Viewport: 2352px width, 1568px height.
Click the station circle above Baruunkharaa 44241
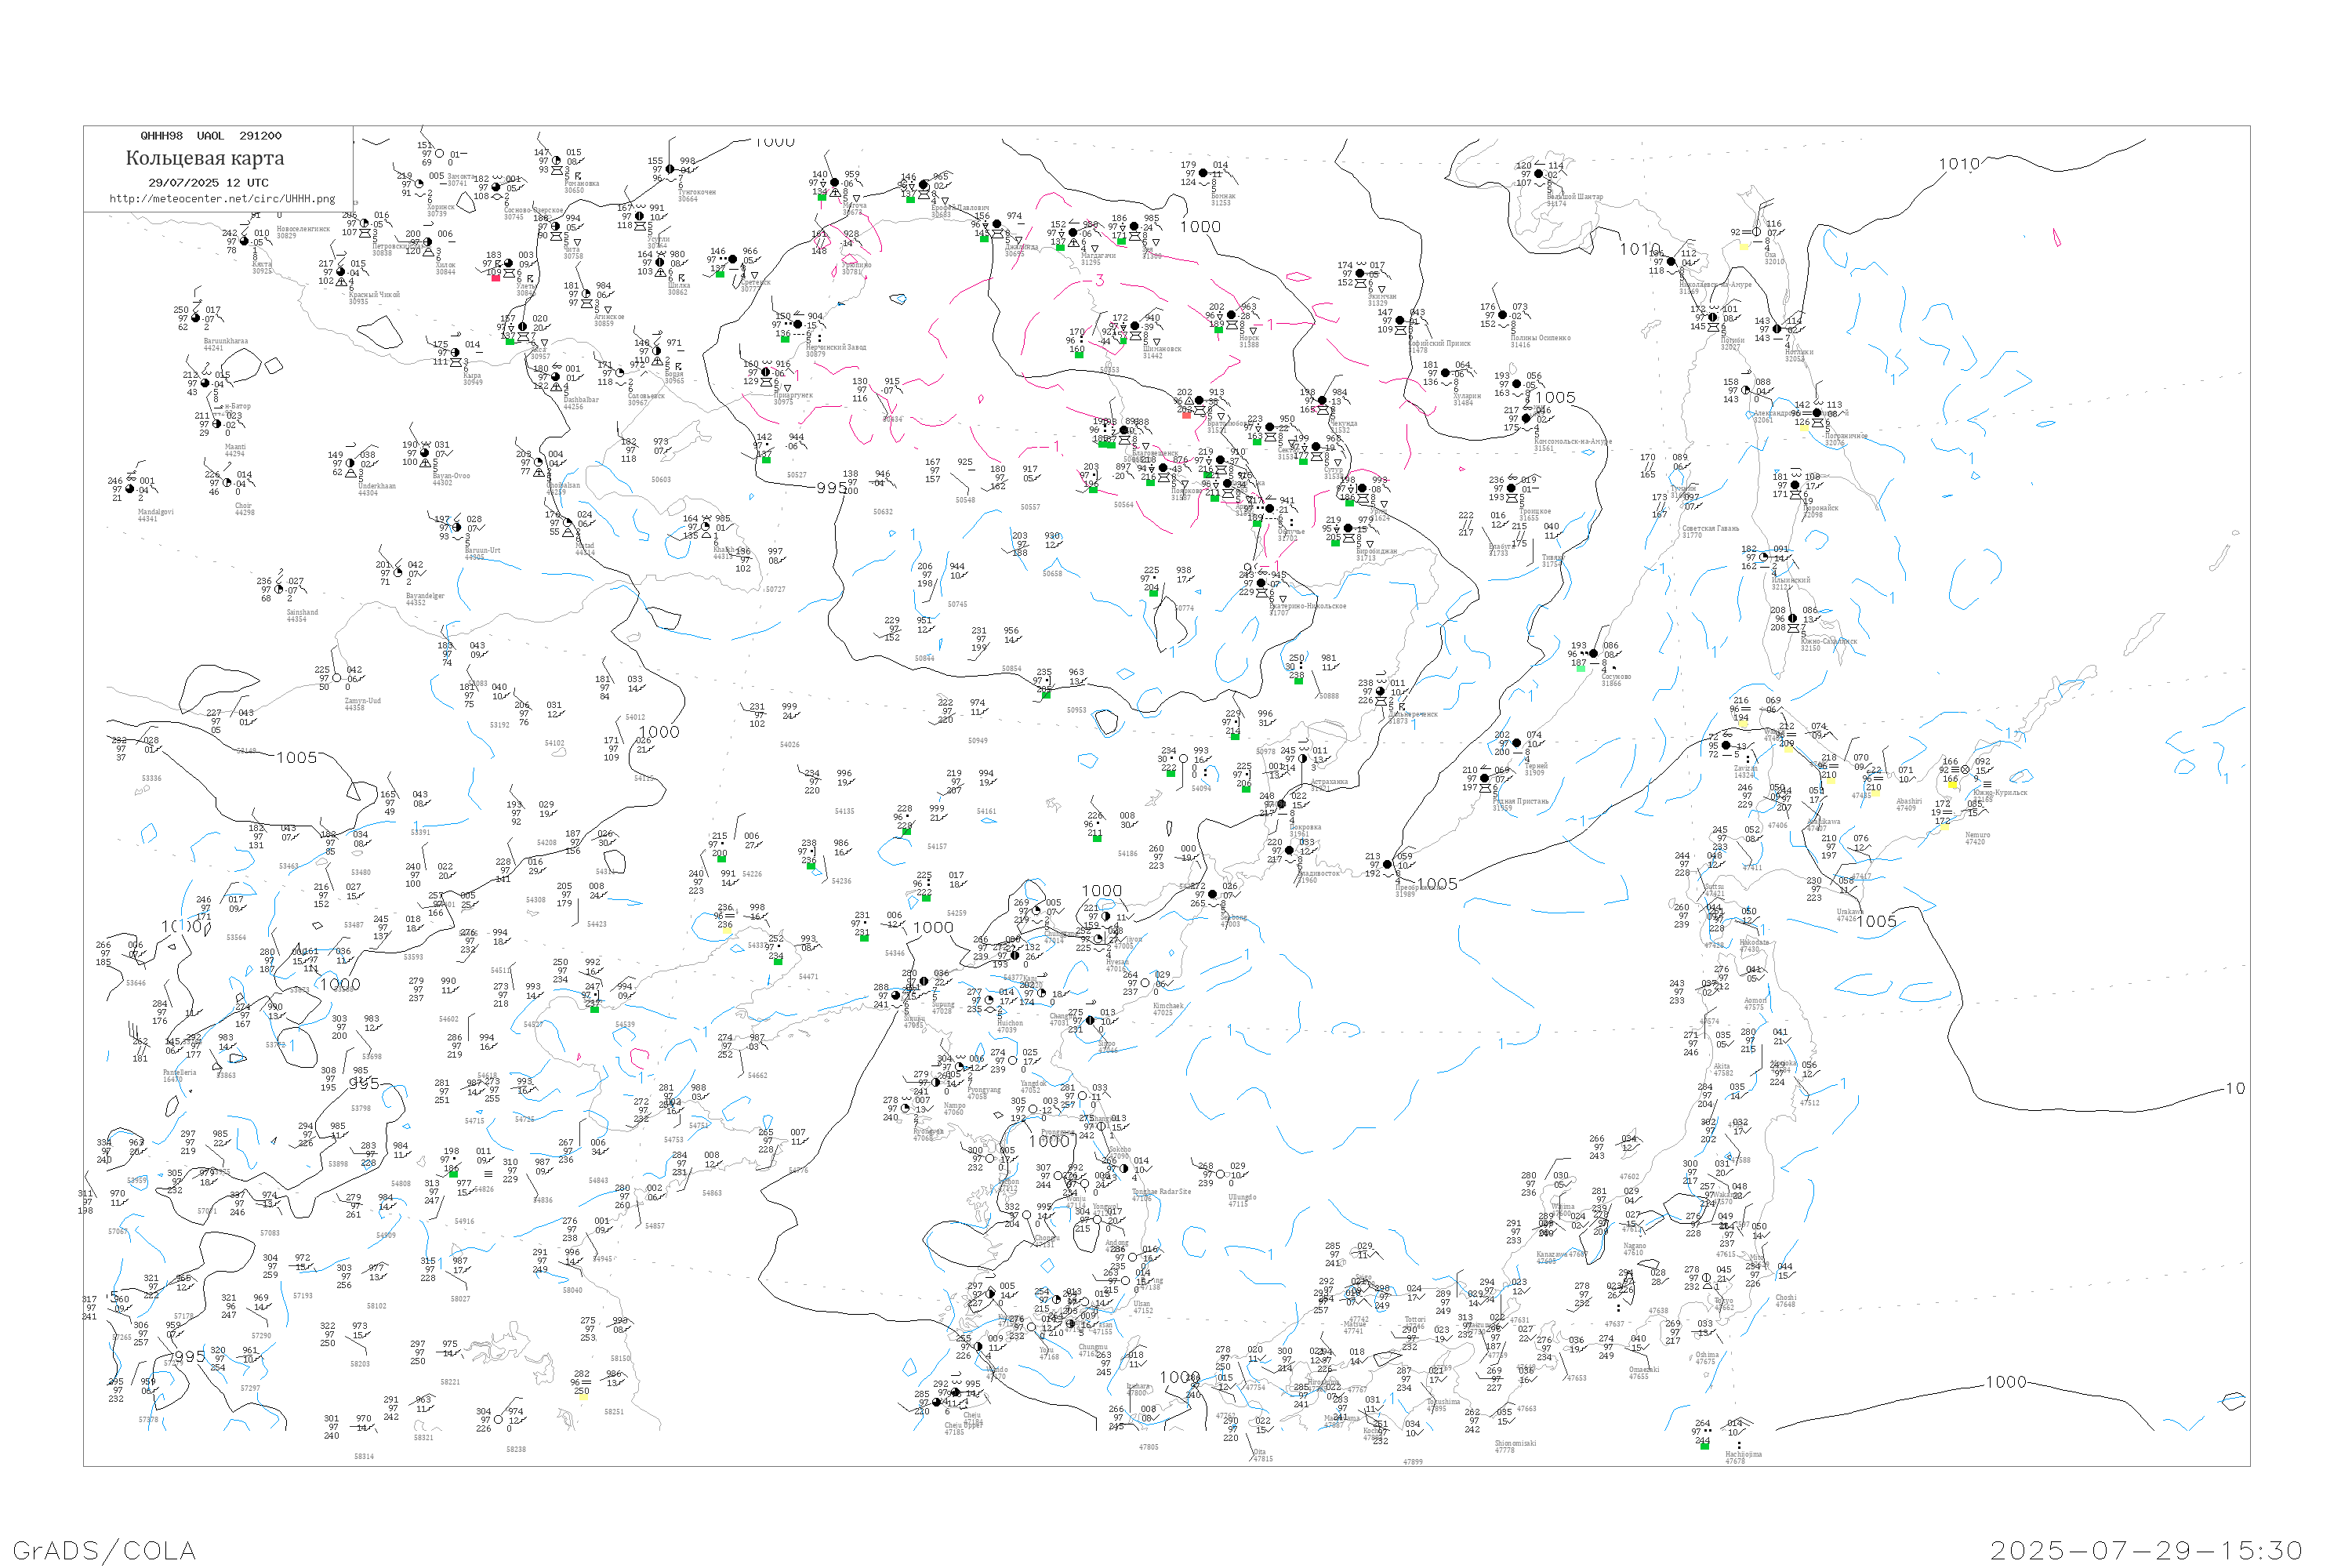point(196,319)
